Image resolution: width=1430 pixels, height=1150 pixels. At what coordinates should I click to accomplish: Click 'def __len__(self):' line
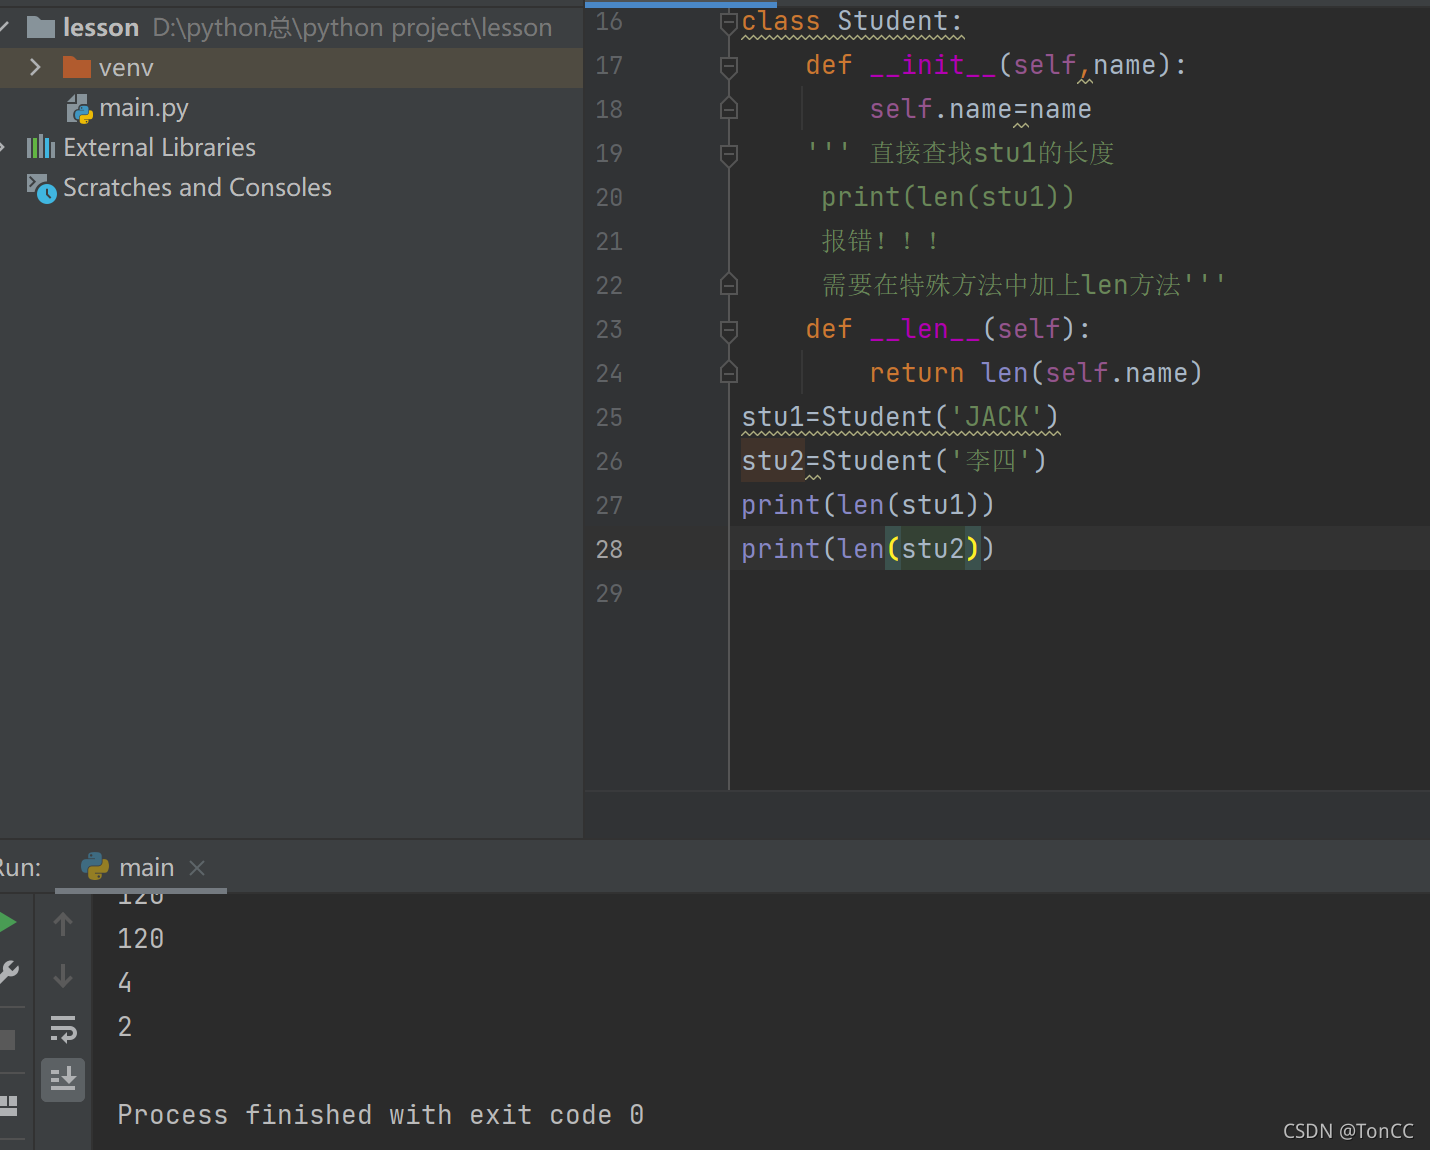(948, 329)
